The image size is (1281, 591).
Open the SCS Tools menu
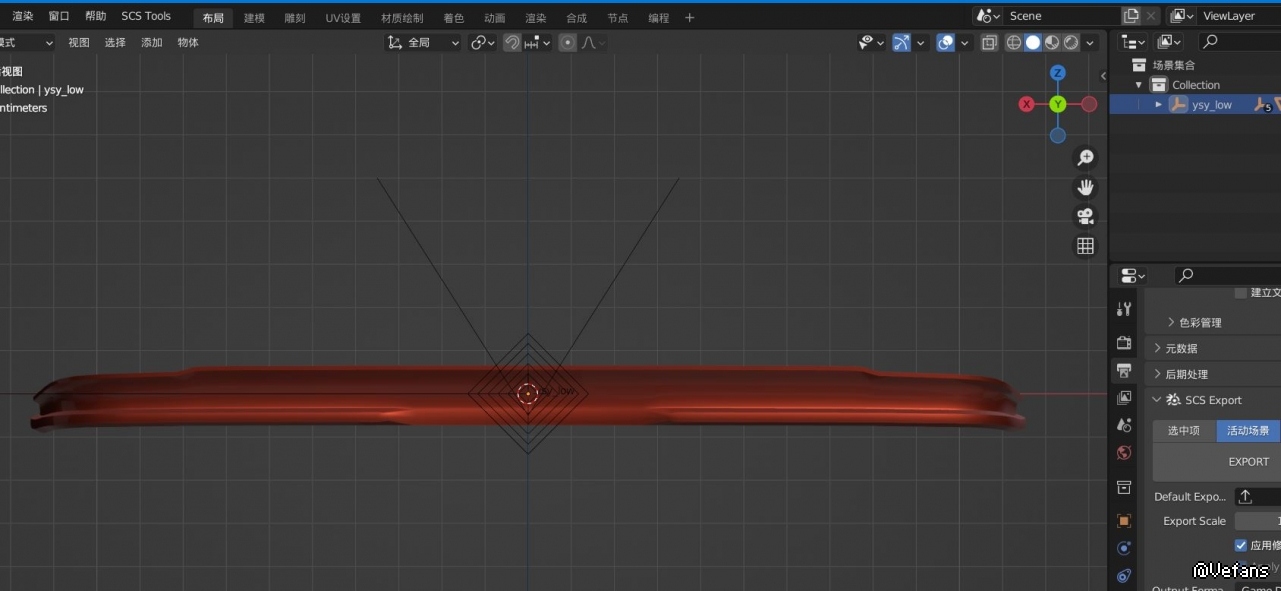tap(146, 16)
